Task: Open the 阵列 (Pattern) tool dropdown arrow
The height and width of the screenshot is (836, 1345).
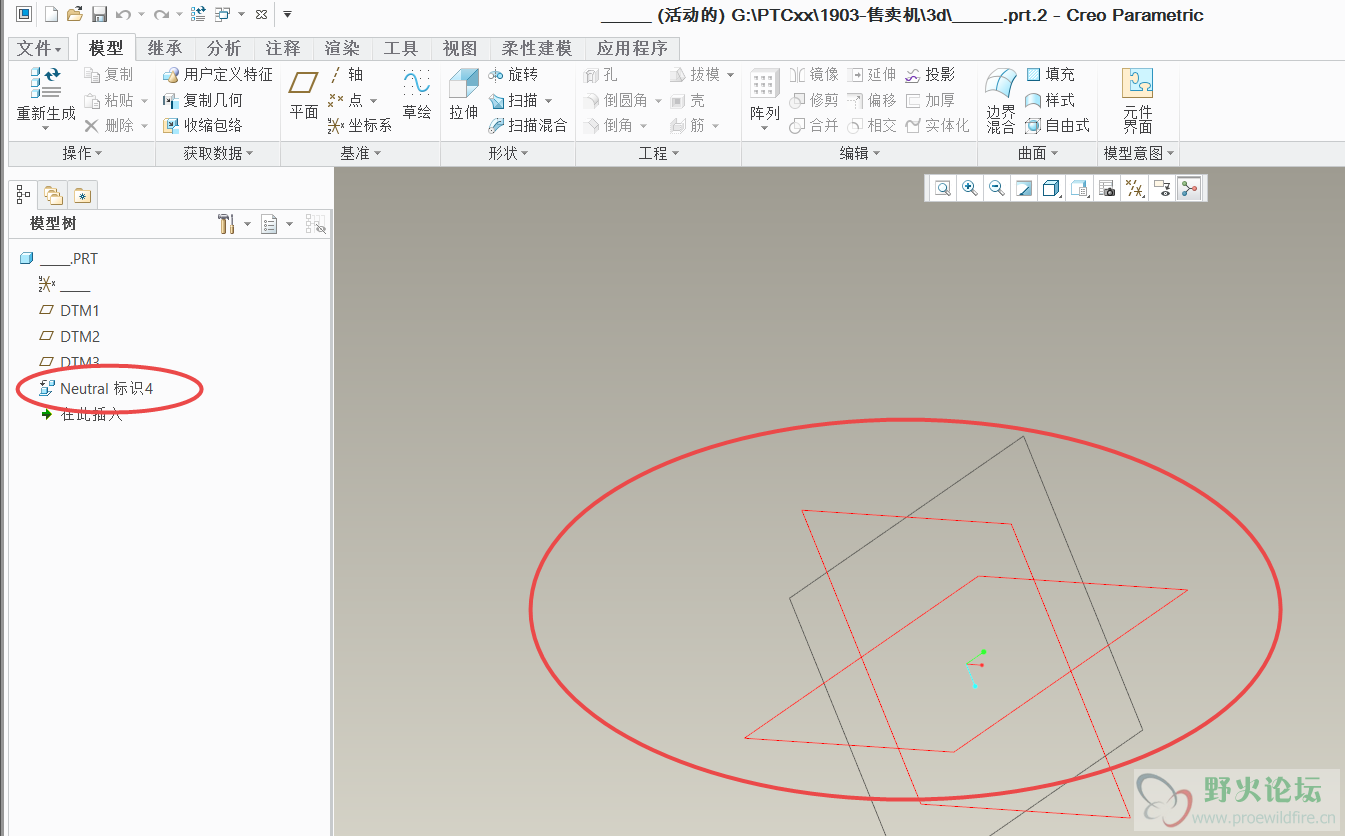Action: pos(764,128)
